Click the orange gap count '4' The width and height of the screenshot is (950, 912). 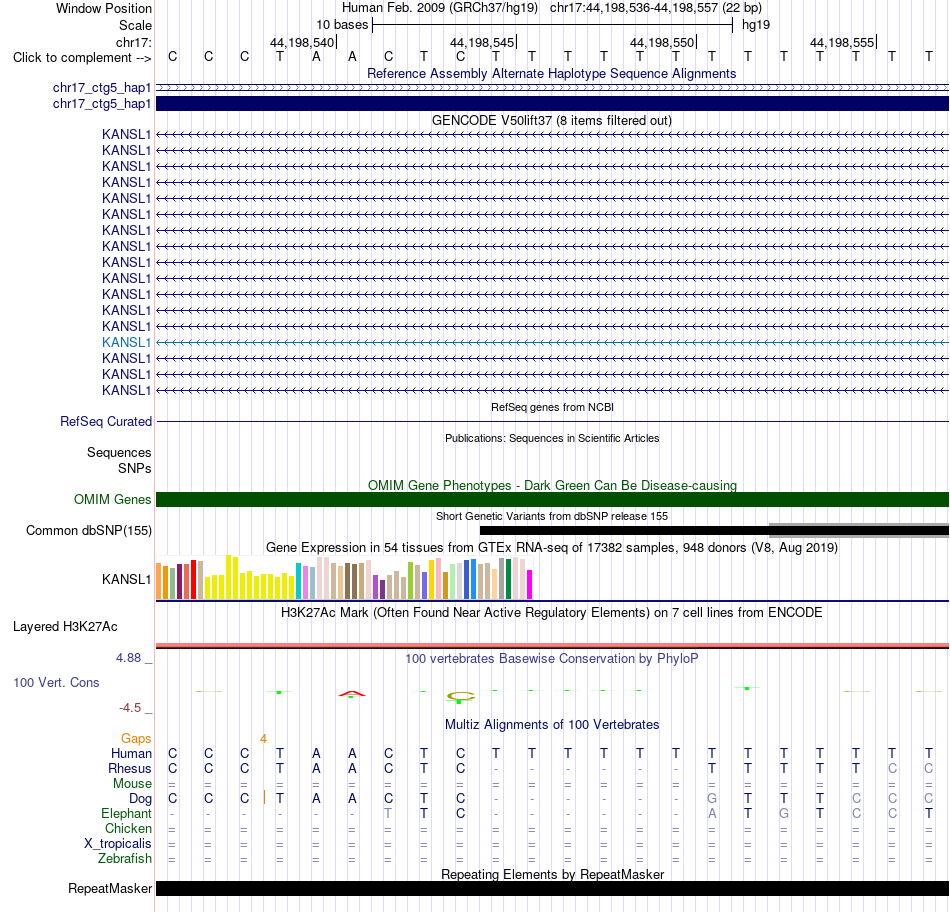pos(263,738)
